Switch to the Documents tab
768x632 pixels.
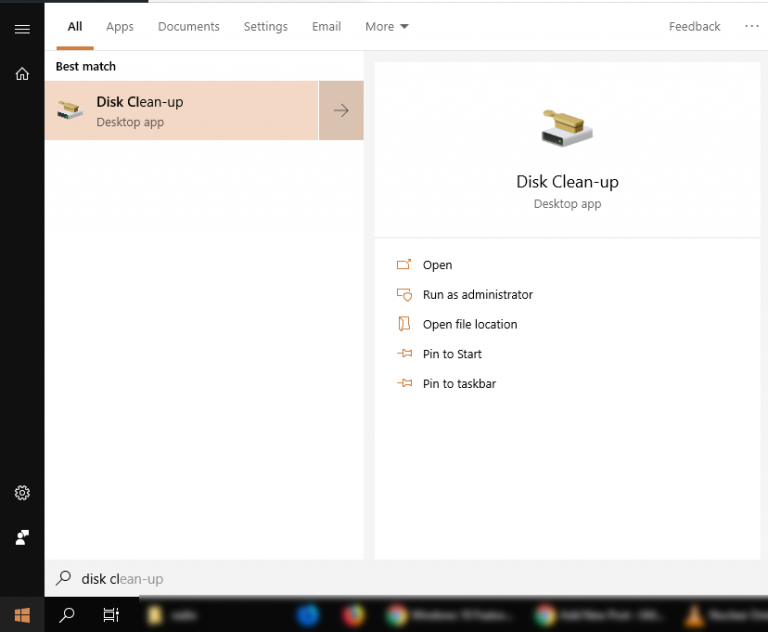189,26
